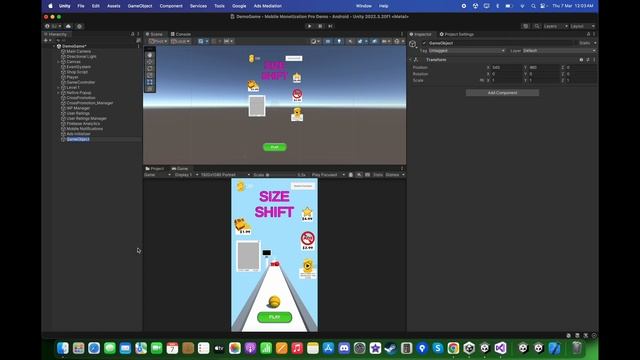Screen dimensions: 640x360
Task: Click the Hierarchy add (+) button
Action: pyautogui.click(x=46, y=40)
